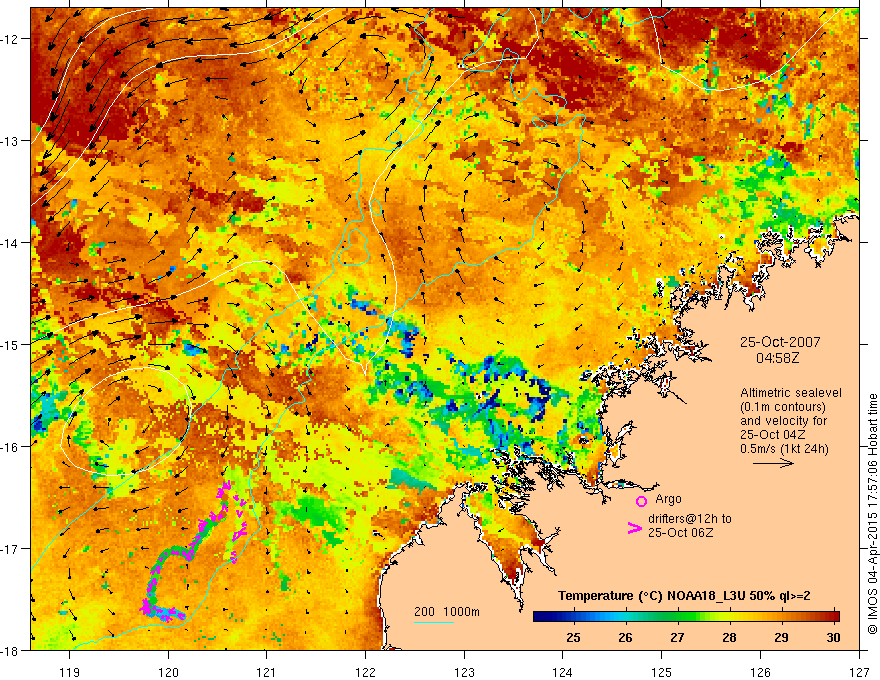The height and width of the screenshot is (680, 880).
Task: Click the 200 1000m bathymetry label
Action: (x=447, y=612)
